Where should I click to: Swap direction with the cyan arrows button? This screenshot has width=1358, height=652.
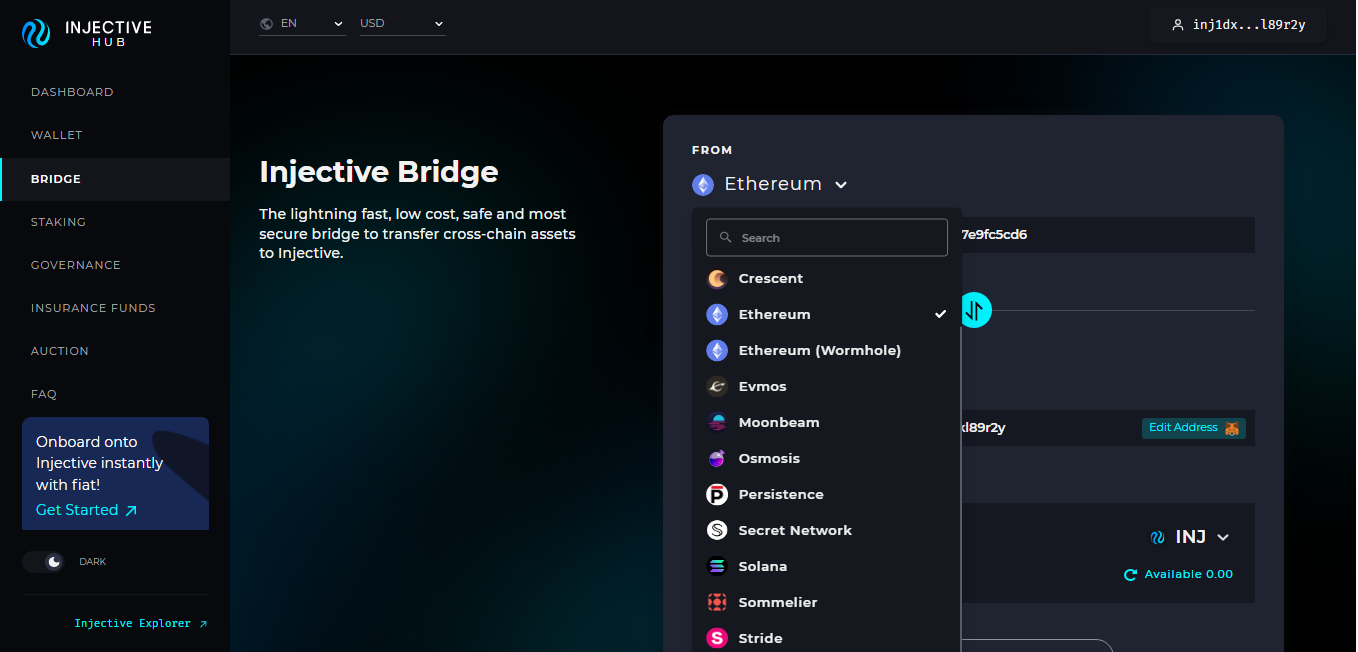point(975,310)
